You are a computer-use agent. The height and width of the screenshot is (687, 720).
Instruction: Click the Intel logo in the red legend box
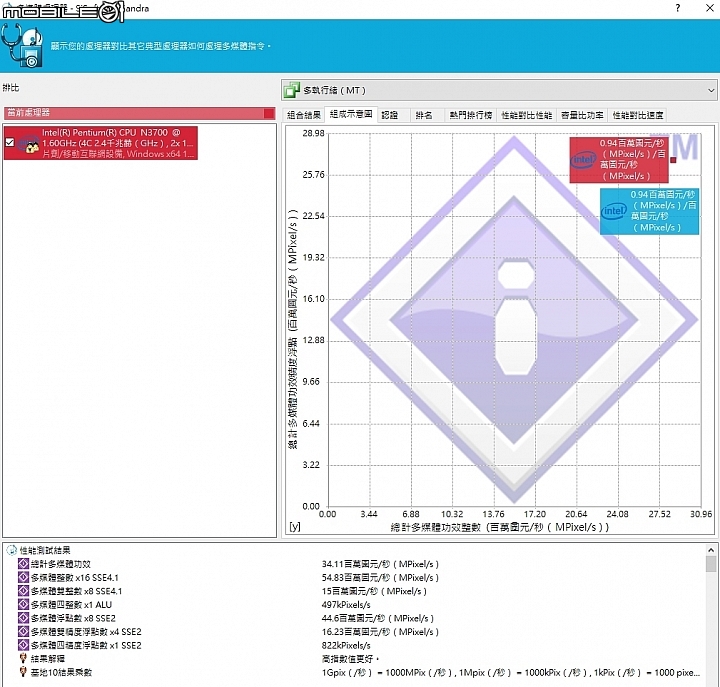[583, 160]
